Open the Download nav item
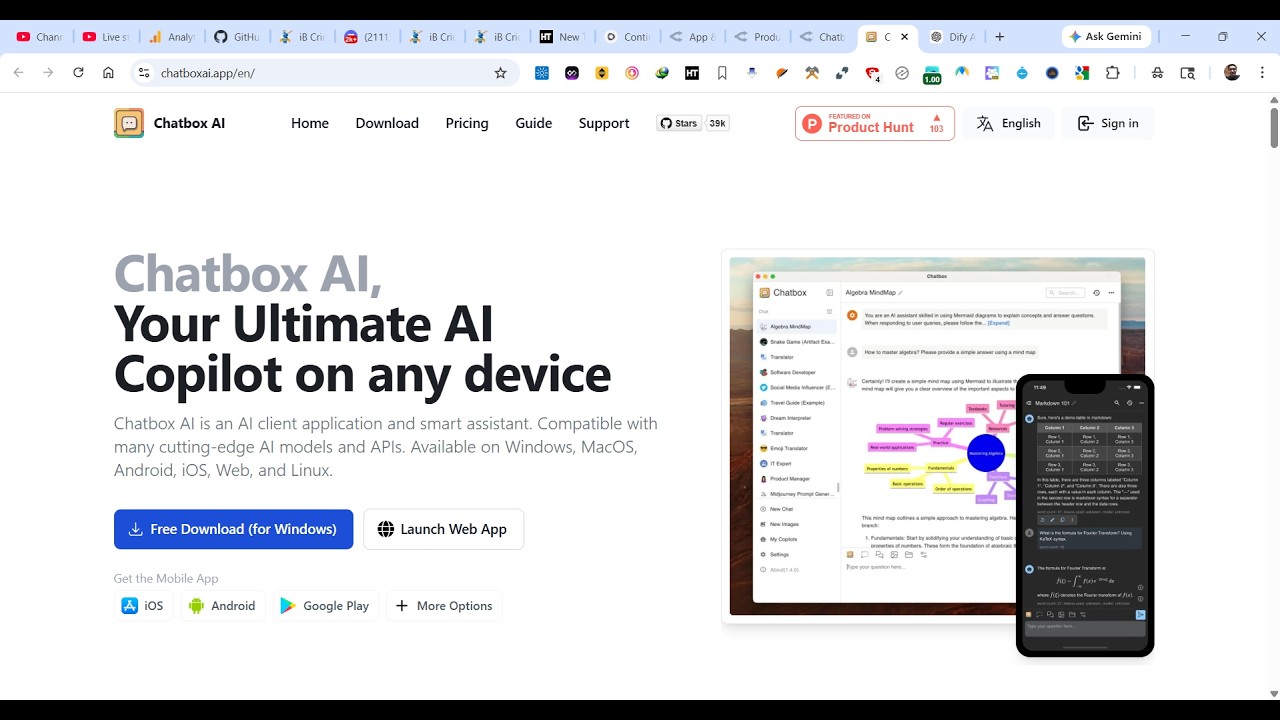 pyautogui.click(x=387, y=123)
